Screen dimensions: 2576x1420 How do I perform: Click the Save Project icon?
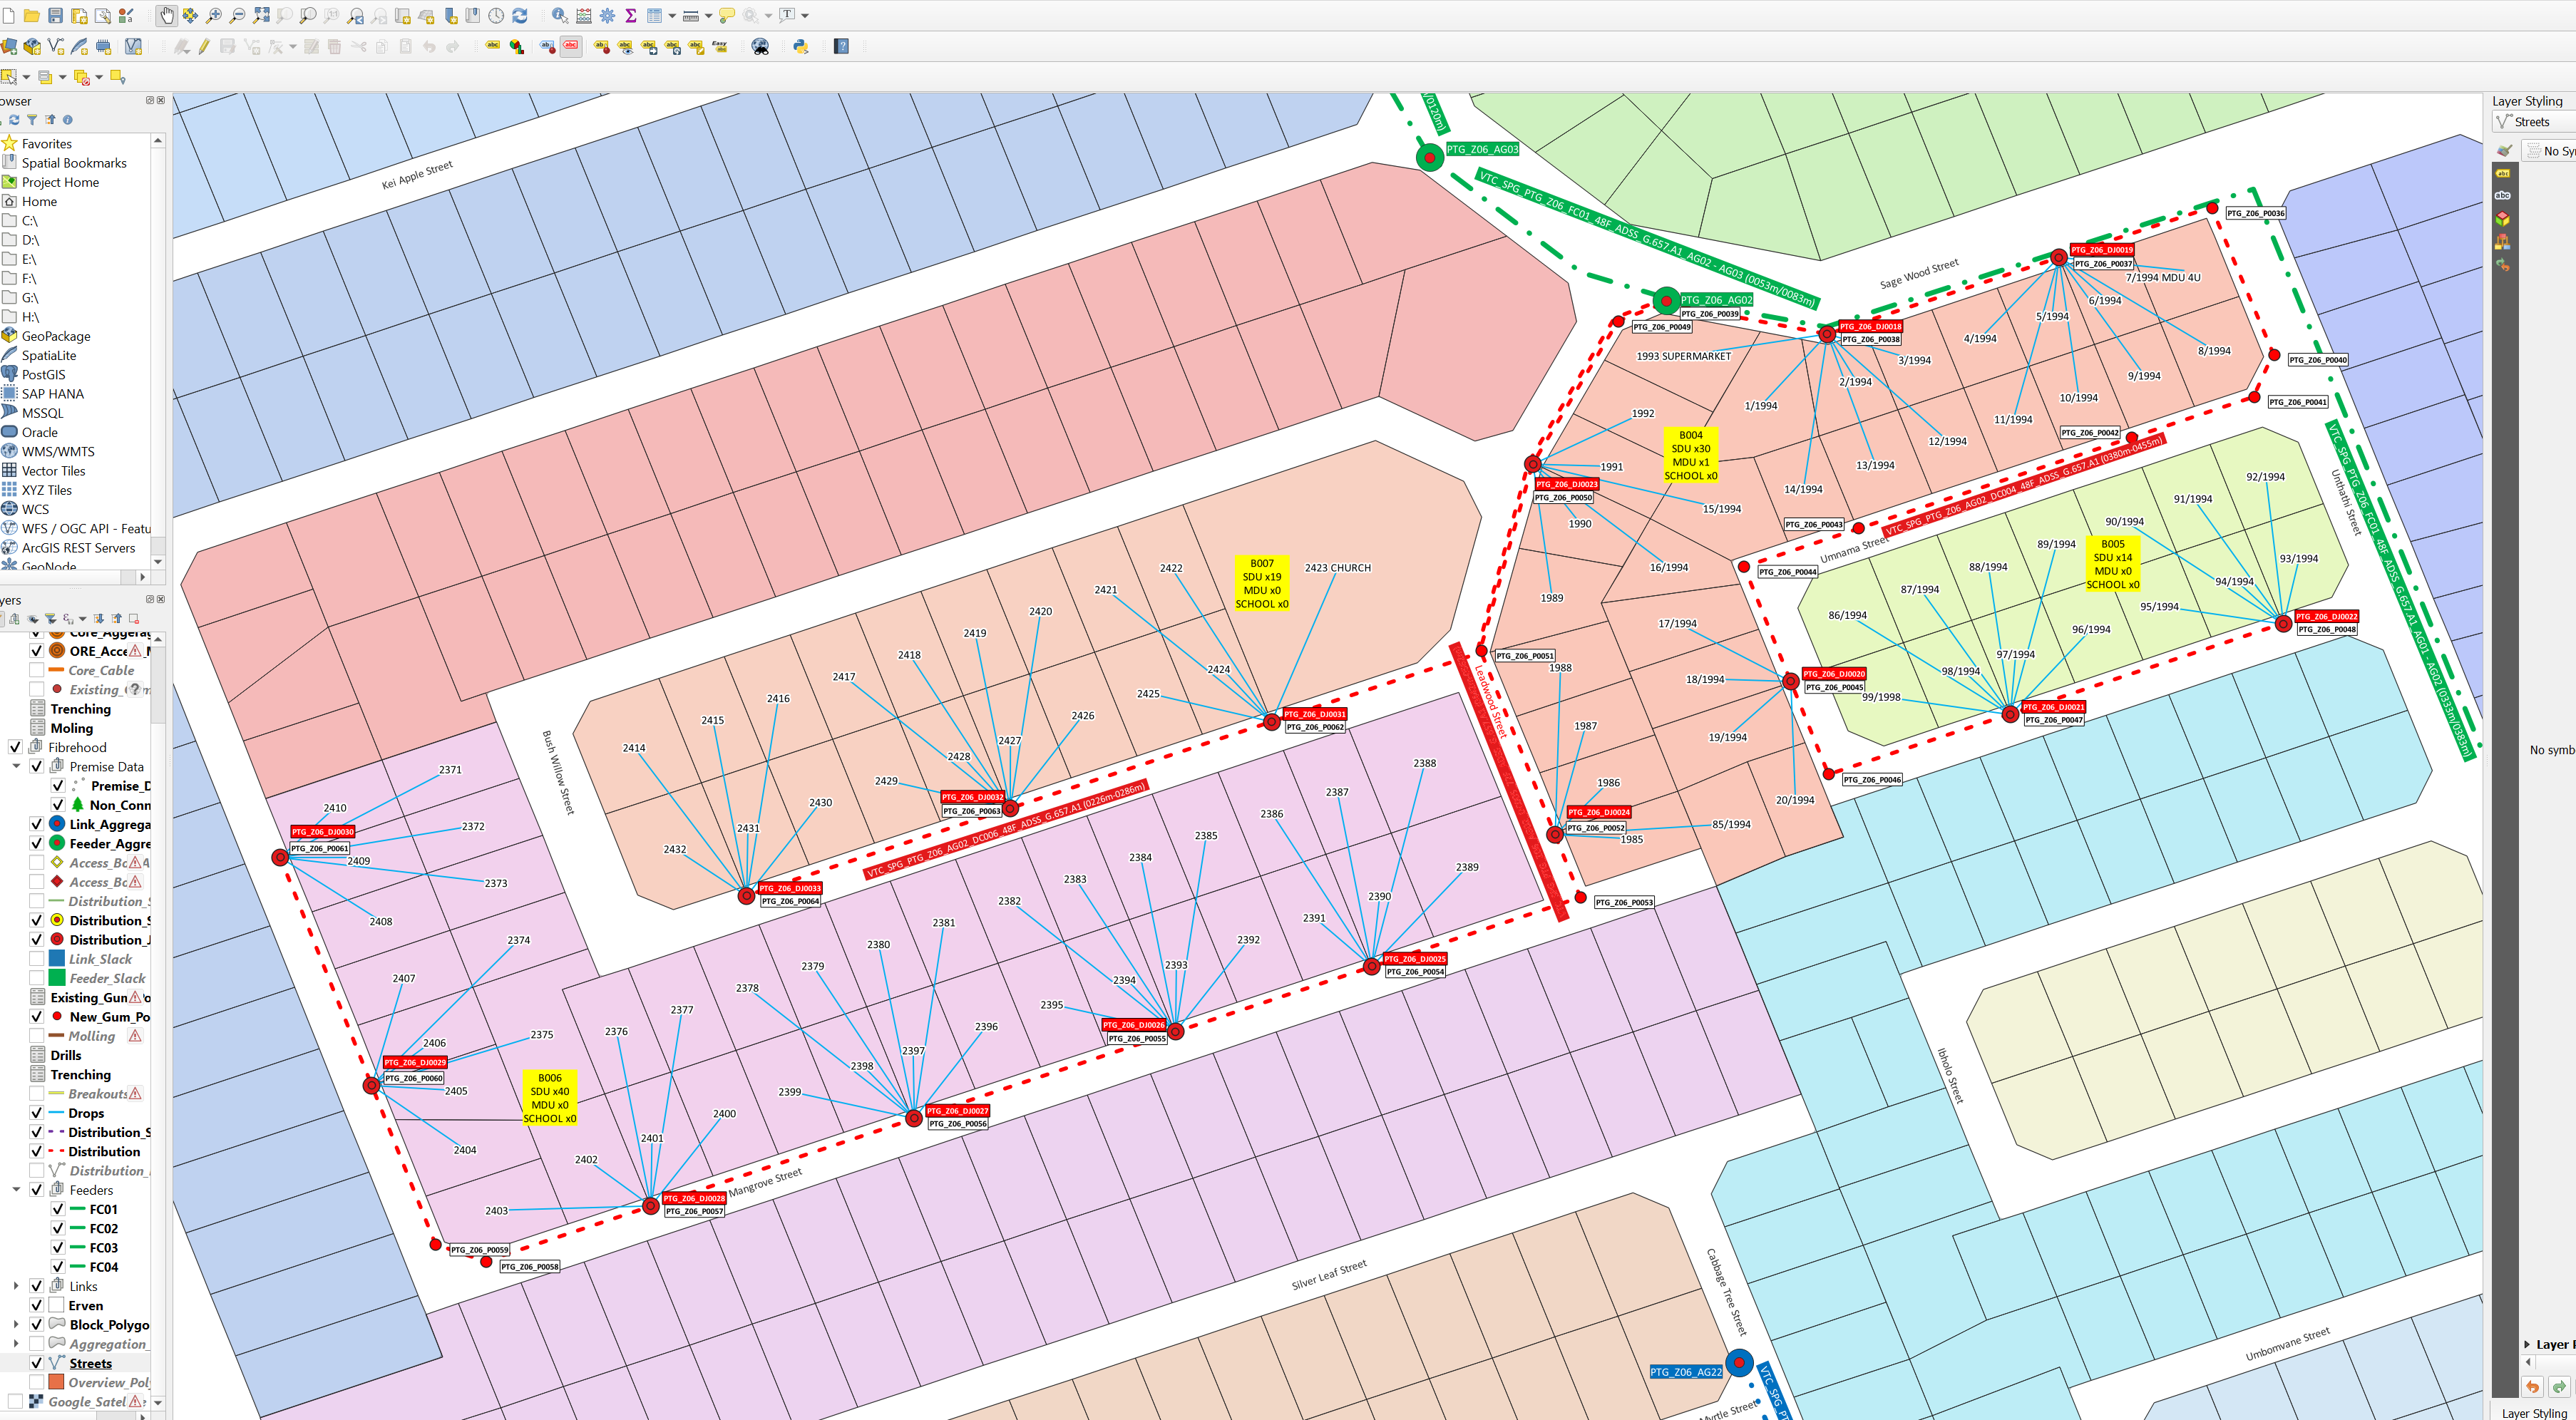click(55, 15)
